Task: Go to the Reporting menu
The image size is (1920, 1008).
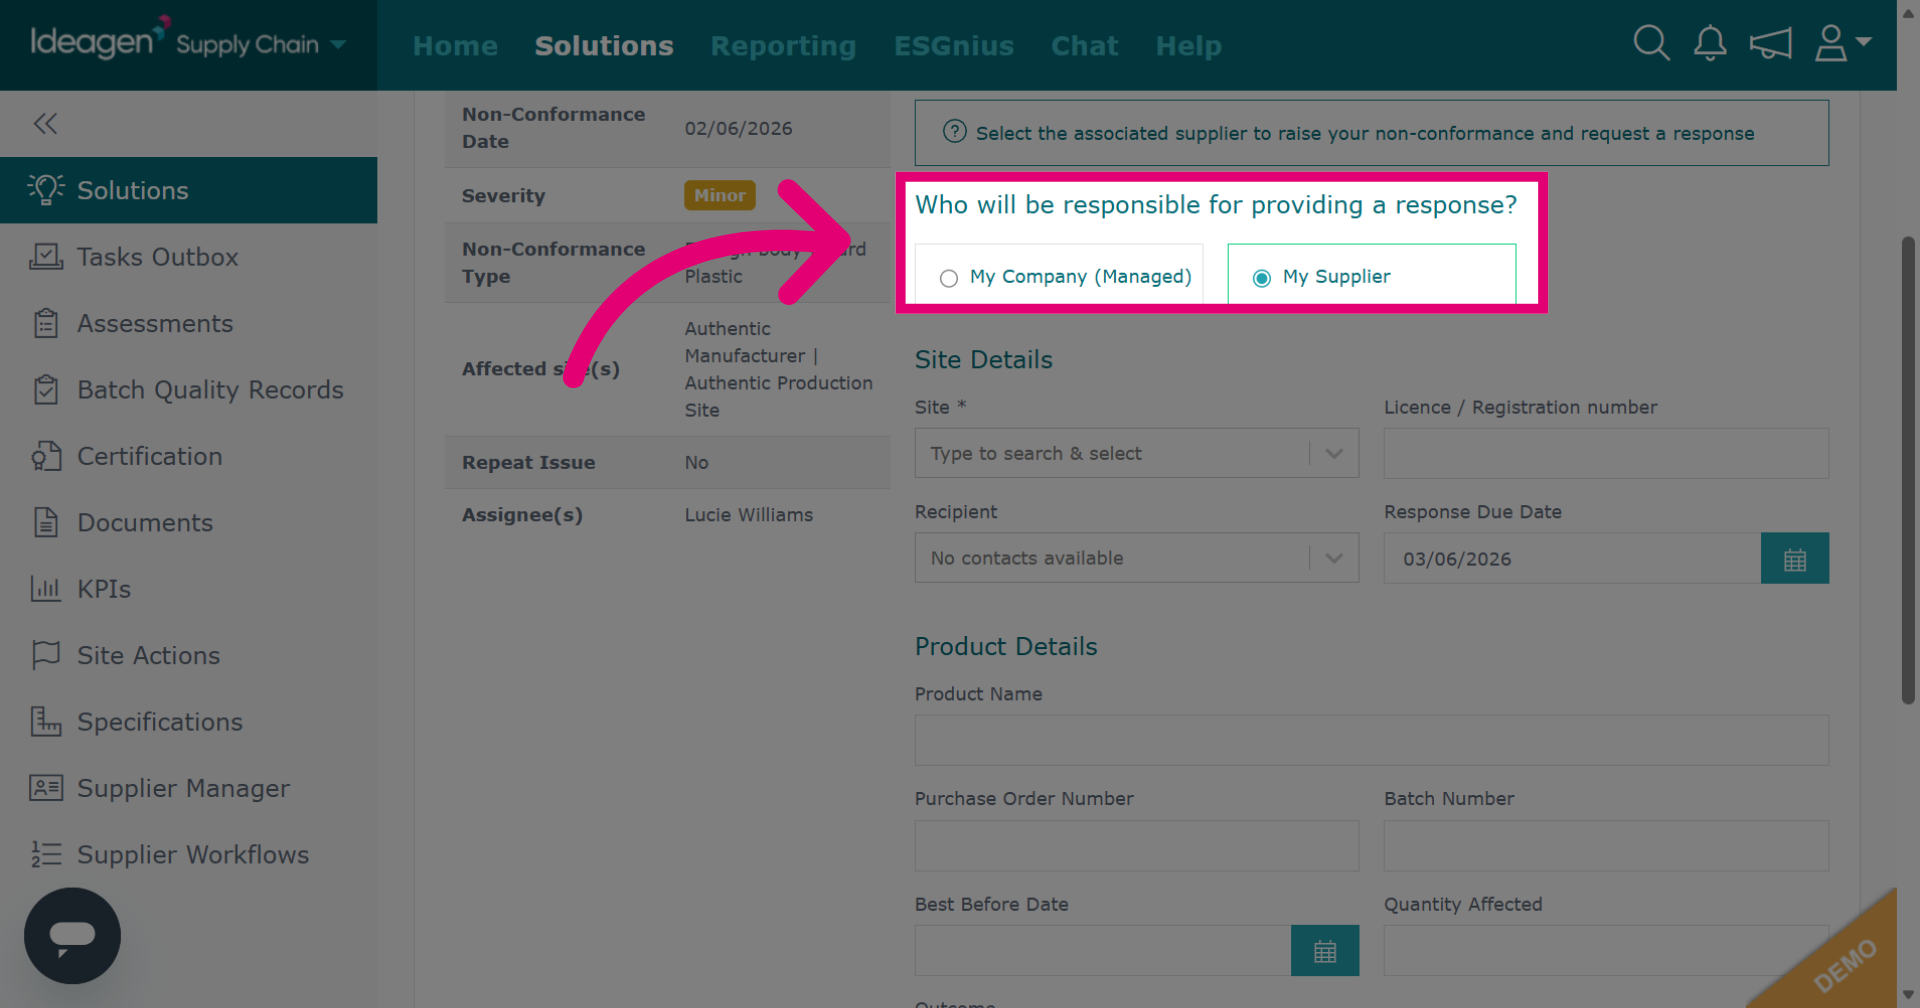Action: click(783, 46)
